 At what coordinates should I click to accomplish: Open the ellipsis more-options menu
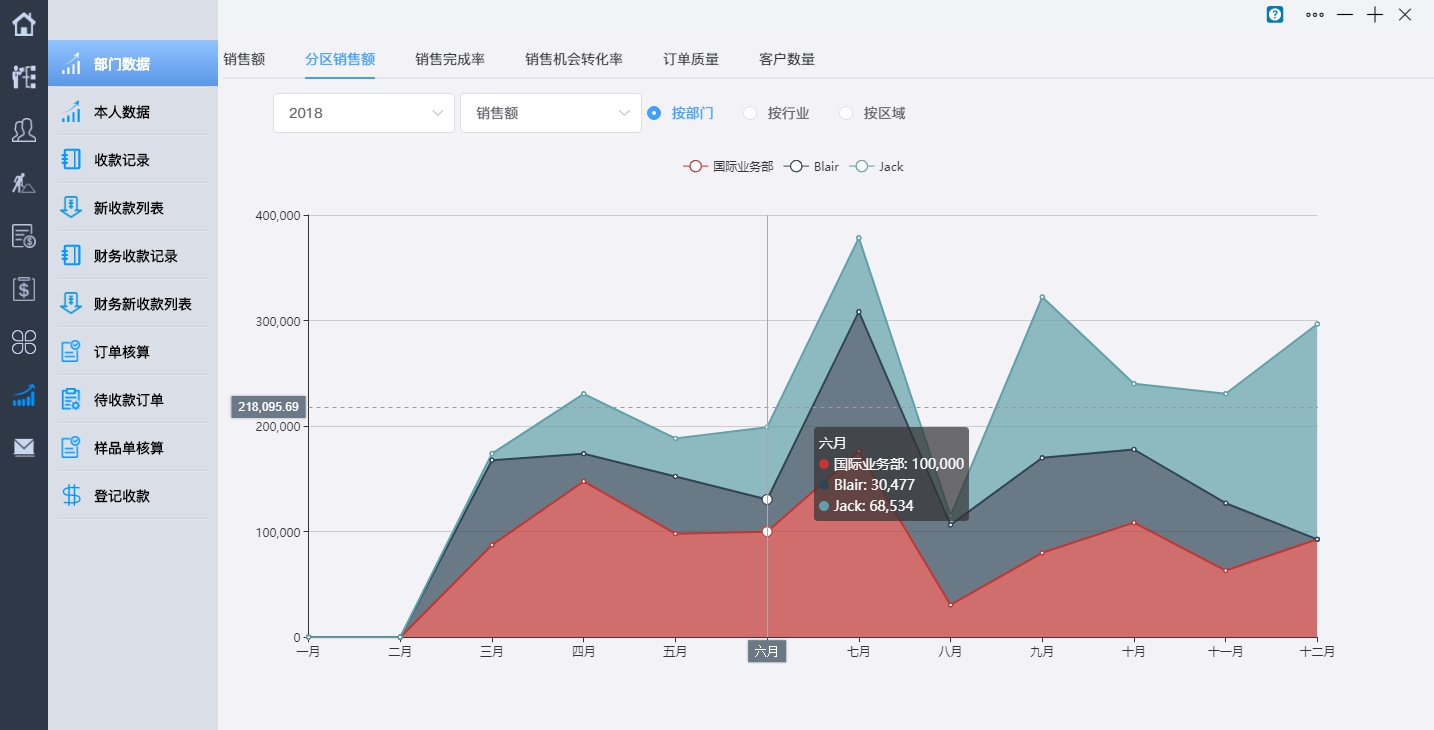(x=1314, y=15)
